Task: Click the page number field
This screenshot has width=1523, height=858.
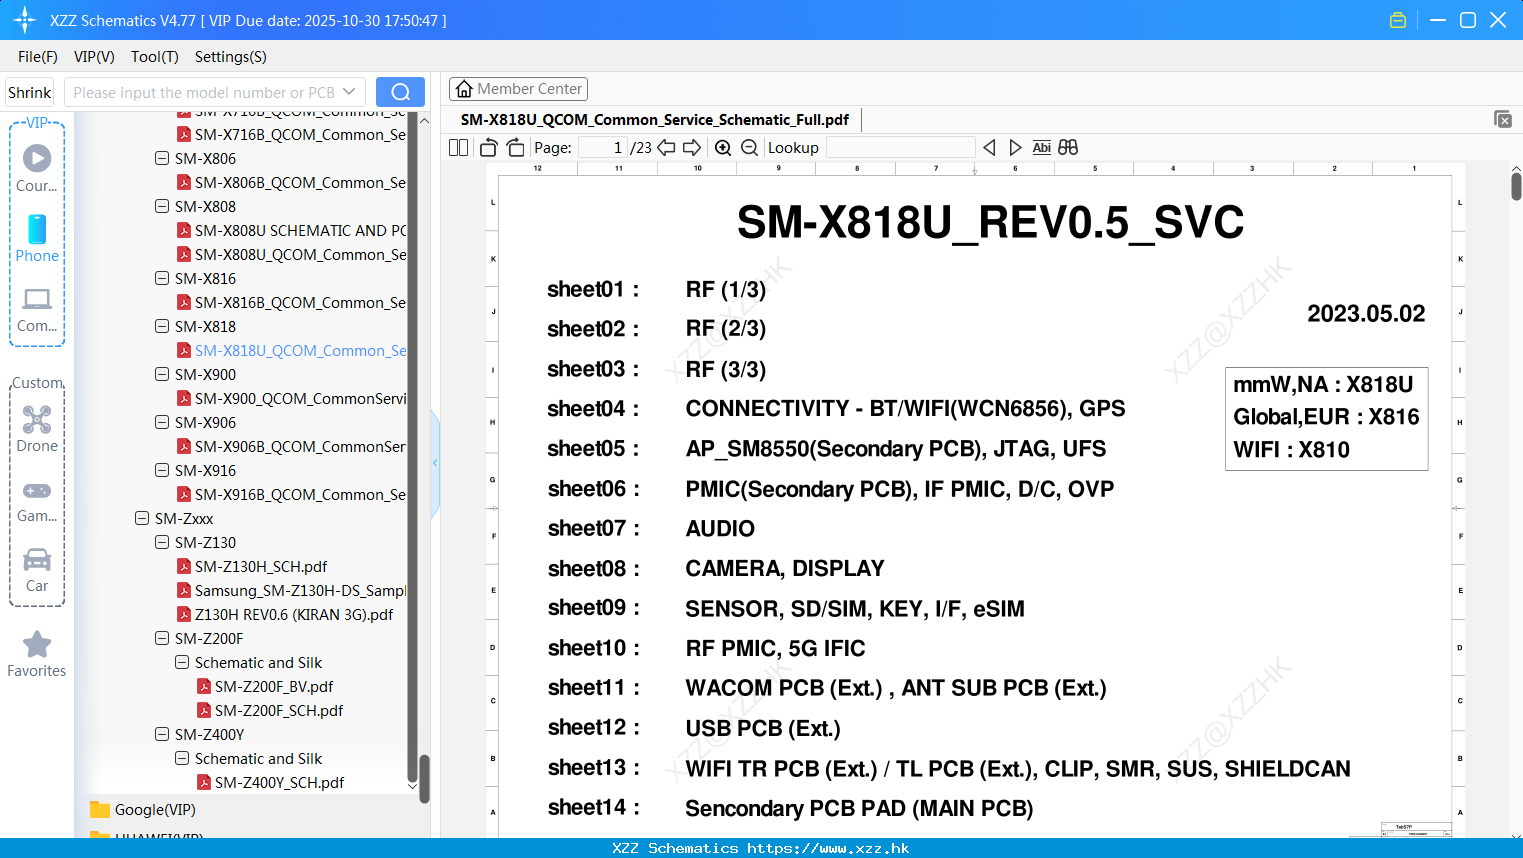Action: click(x=603, y=148)
